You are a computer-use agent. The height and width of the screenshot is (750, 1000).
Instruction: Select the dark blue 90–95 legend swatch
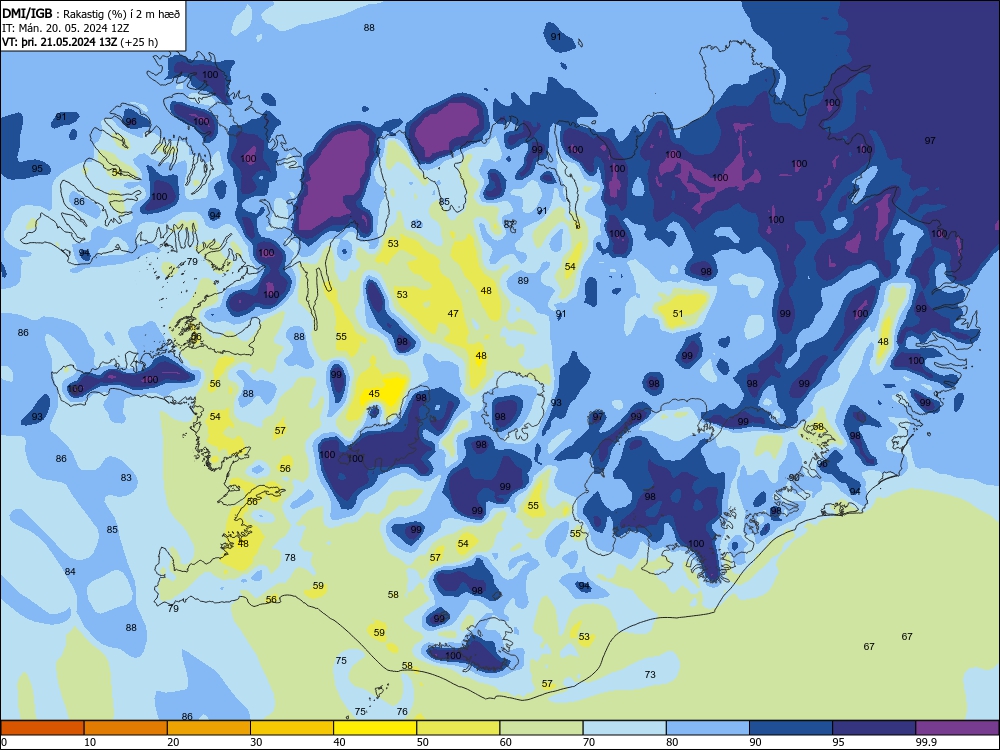click(x=791, y=728)
